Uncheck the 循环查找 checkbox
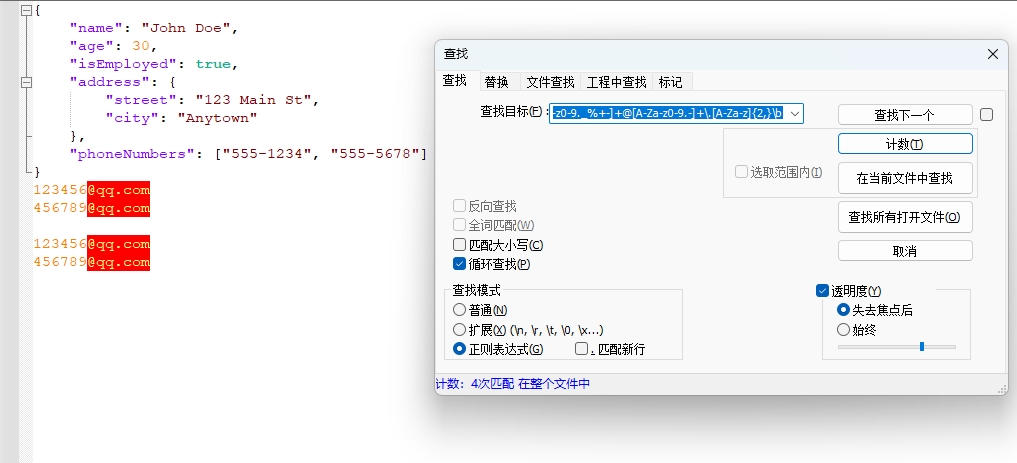The image size is (1017, 463). [459, 264]
